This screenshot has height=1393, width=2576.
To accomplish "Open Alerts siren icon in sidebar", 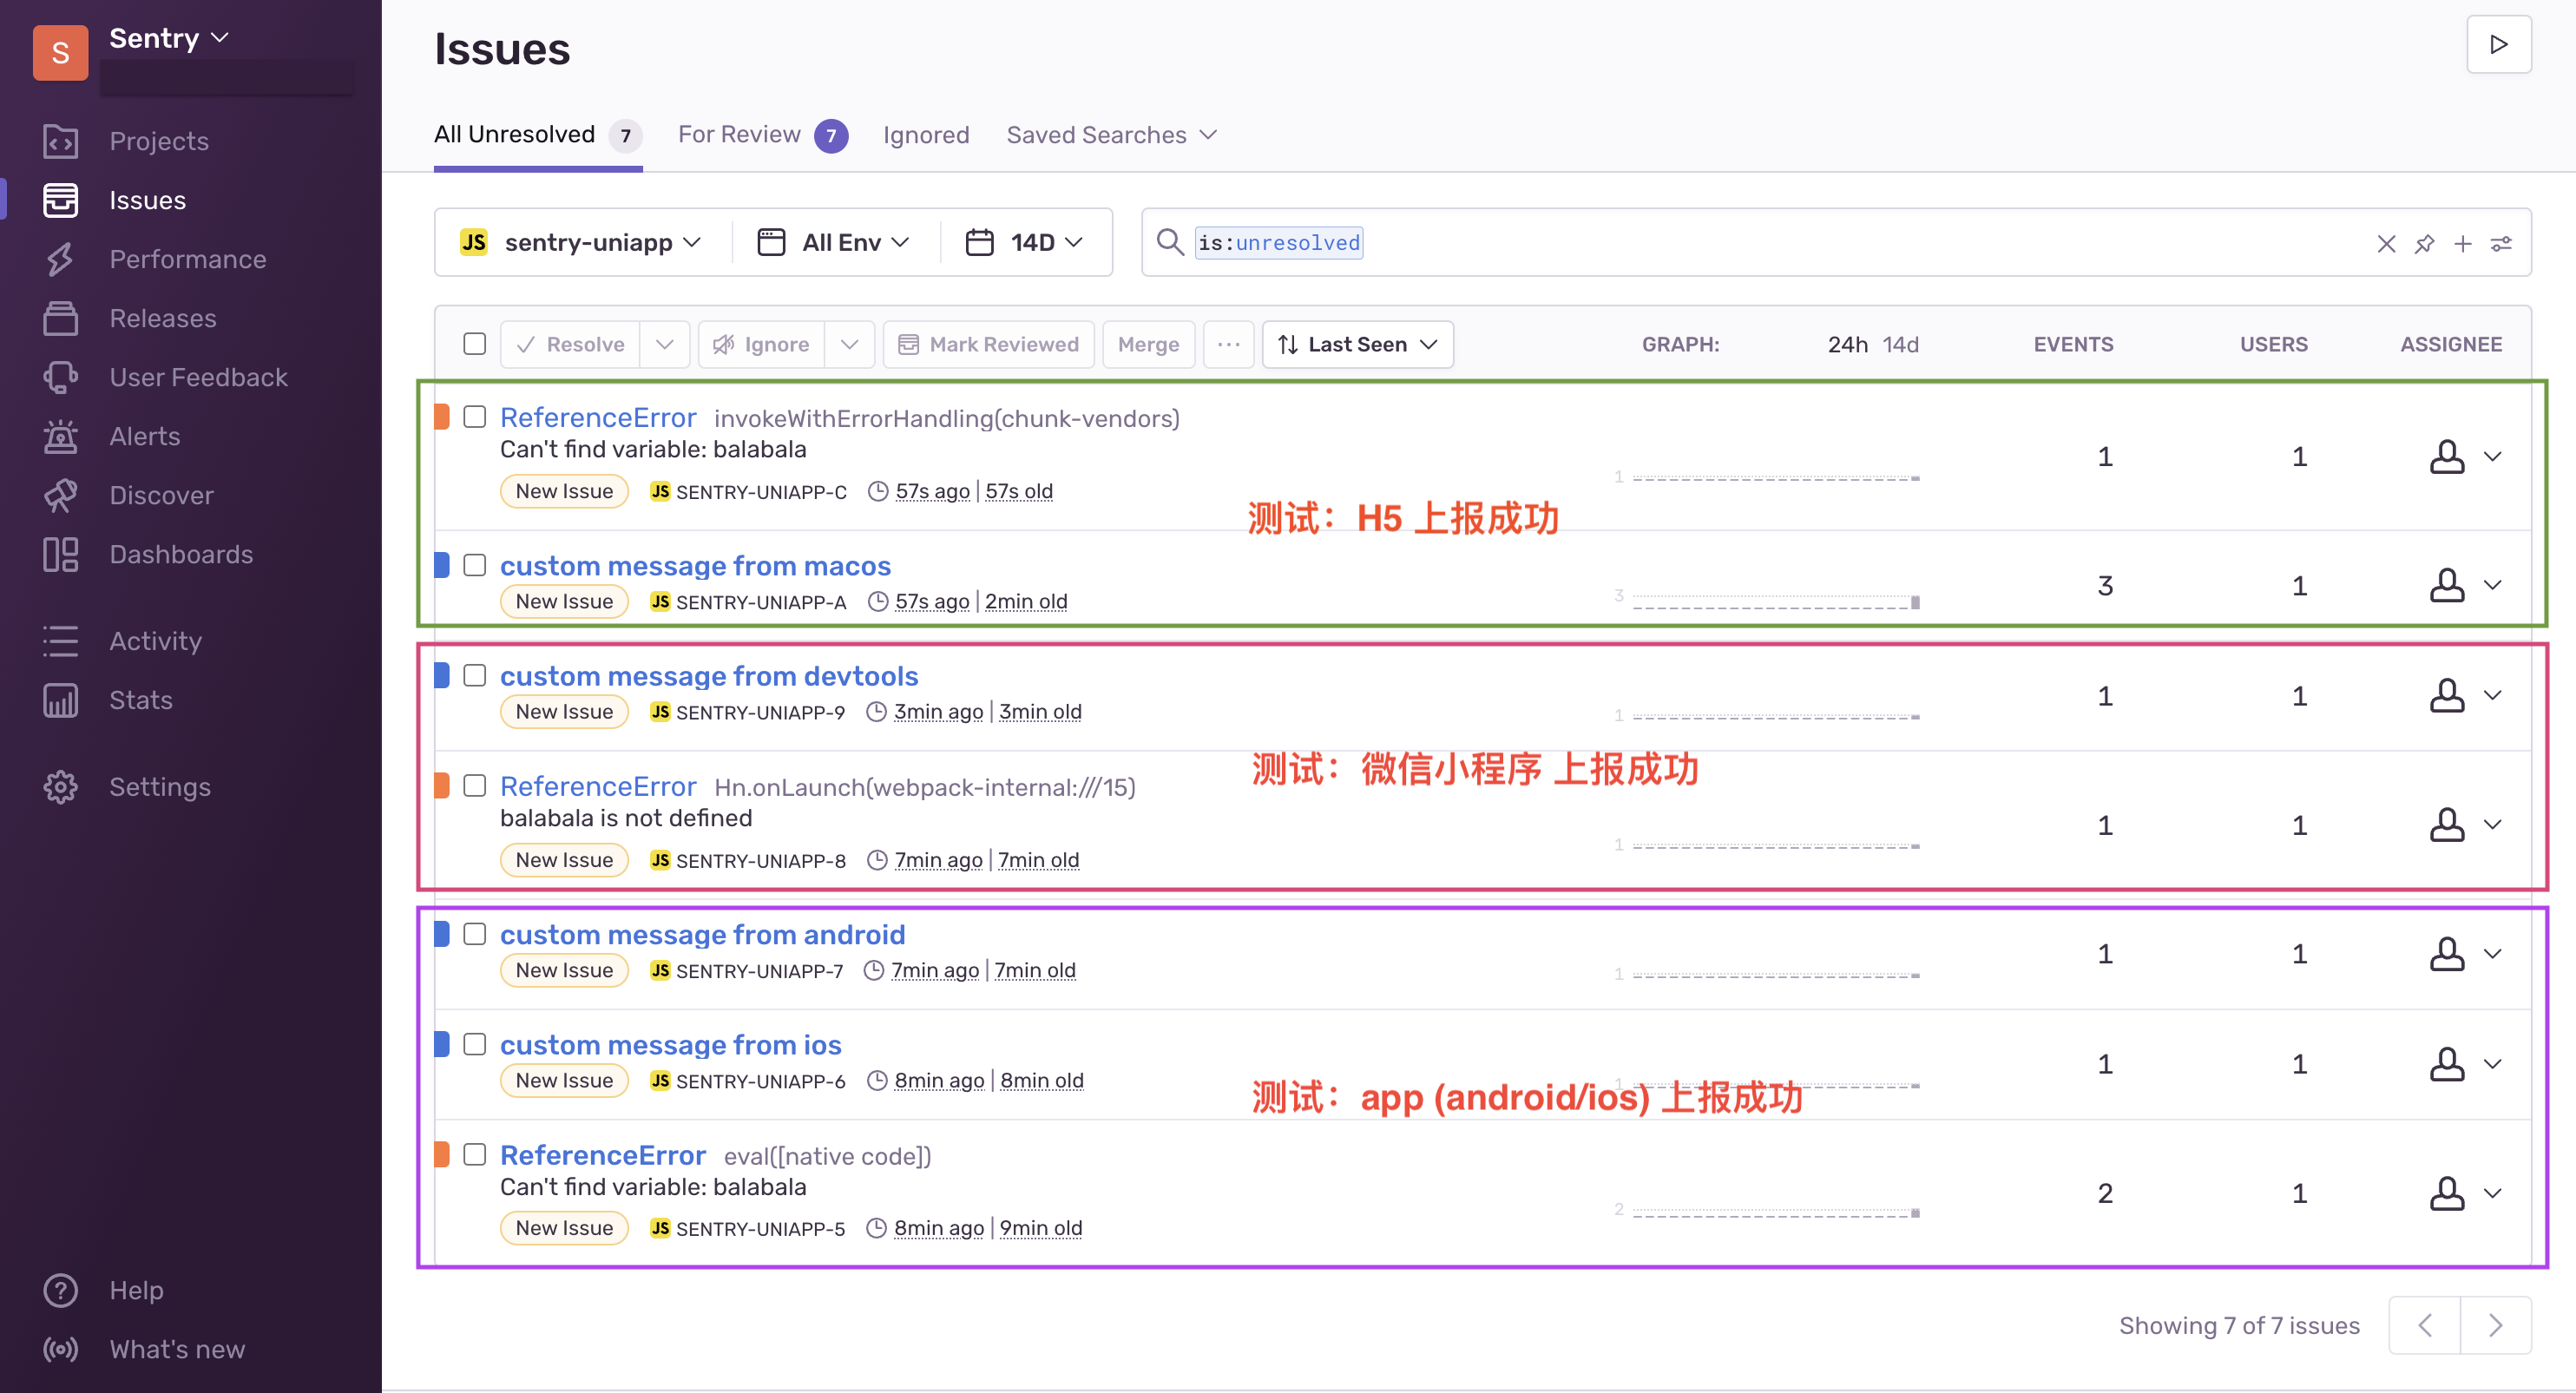I will (60, 436).
